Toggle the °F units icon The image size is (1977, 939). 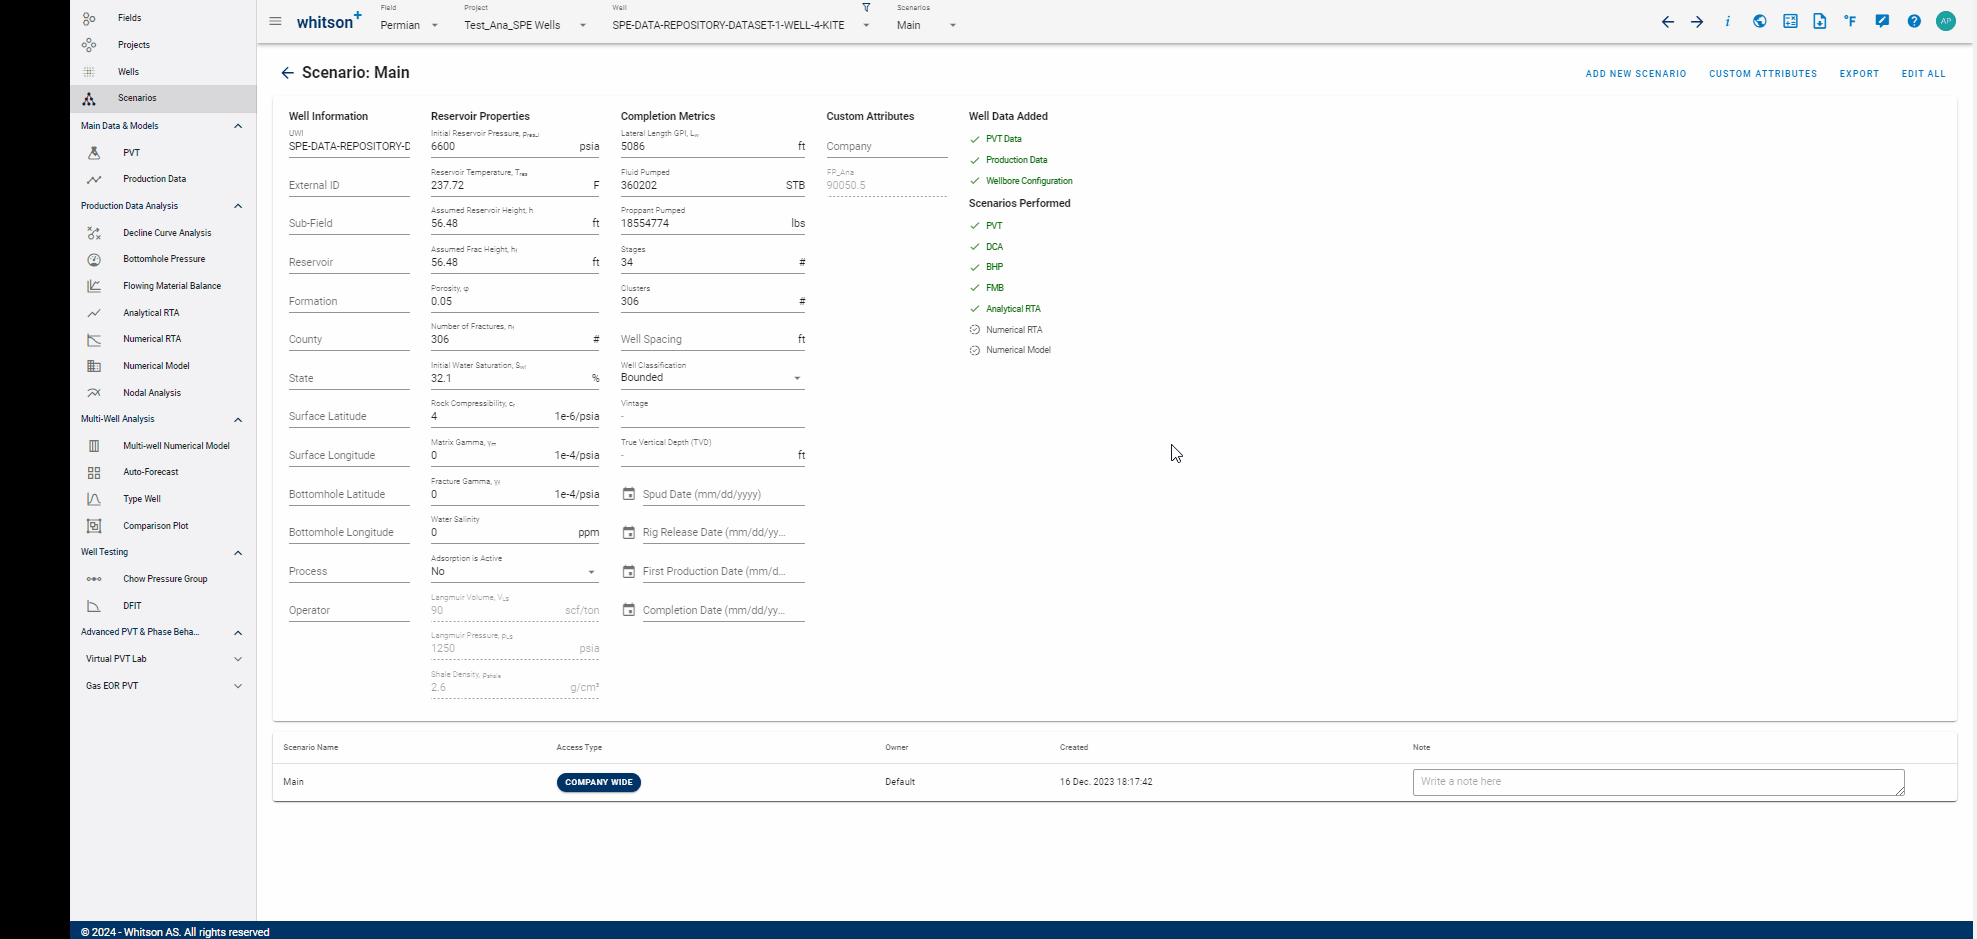click(x=1850, y=21)
